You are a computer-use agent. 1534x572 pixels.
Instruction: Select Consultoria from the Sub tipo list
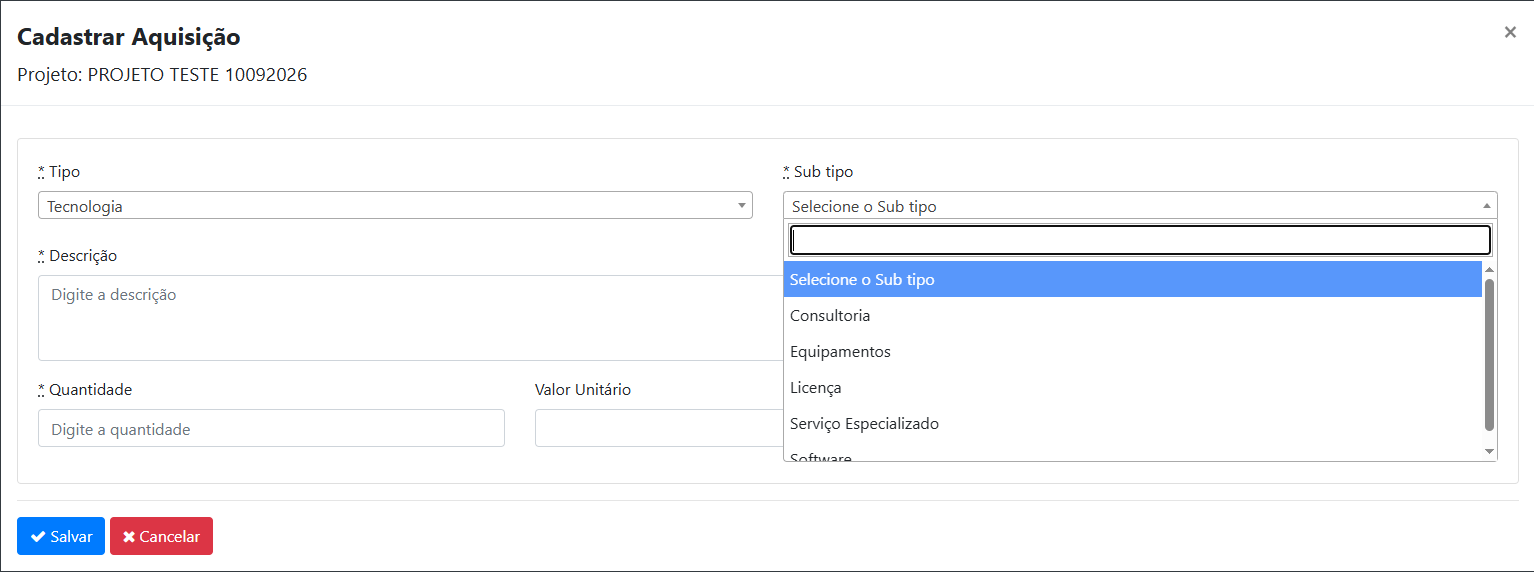click(1132, 316)
